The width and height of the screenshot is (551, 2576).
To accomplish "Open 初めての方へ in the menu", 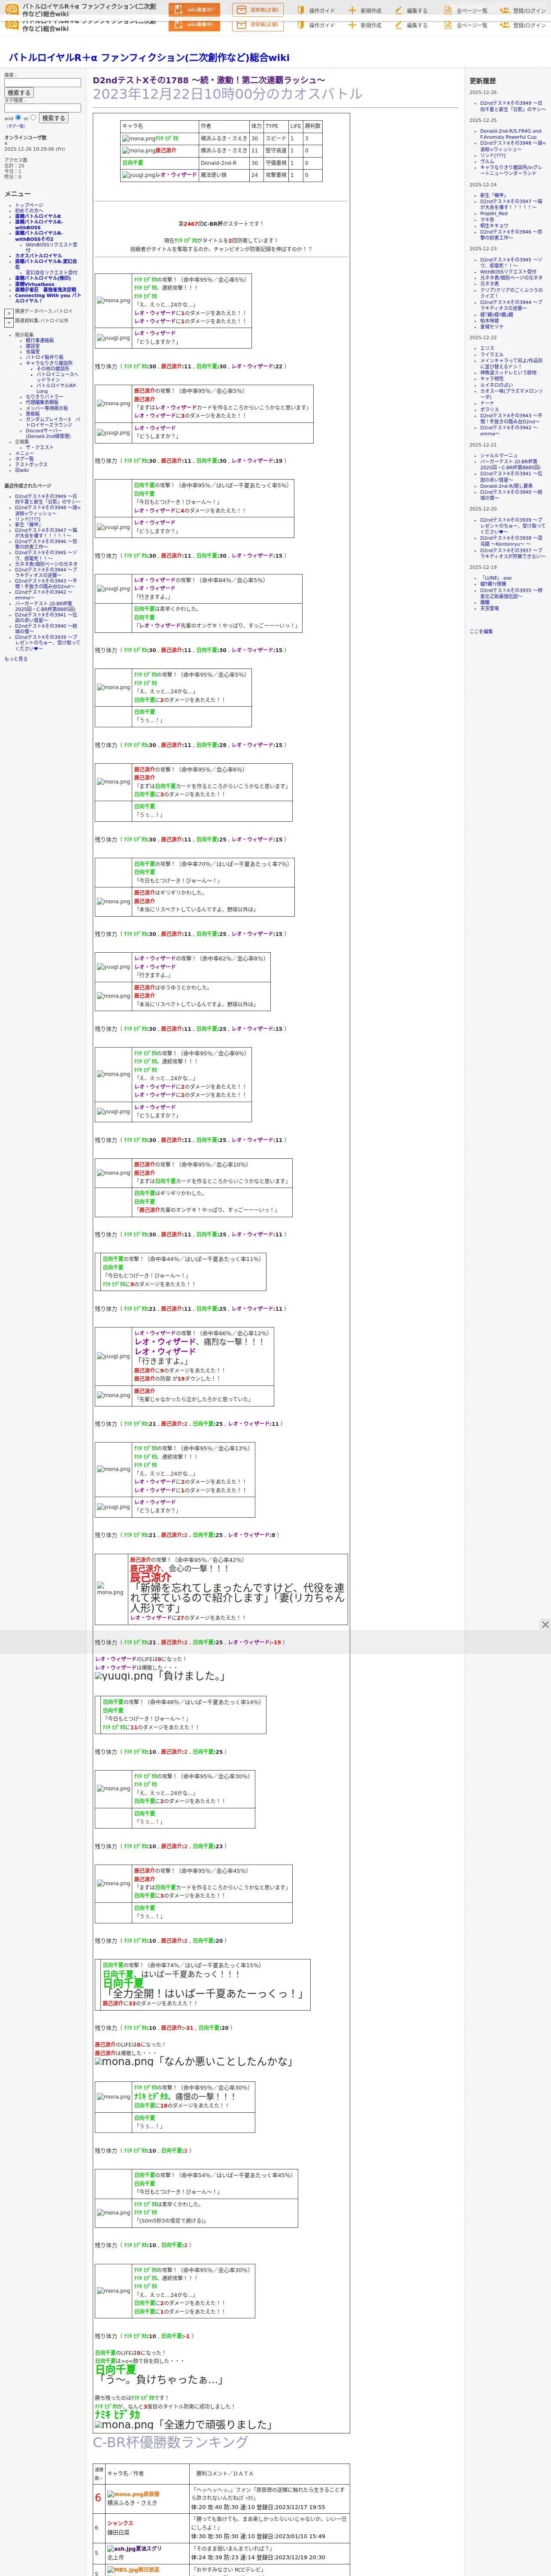I will tap(29, 211).
